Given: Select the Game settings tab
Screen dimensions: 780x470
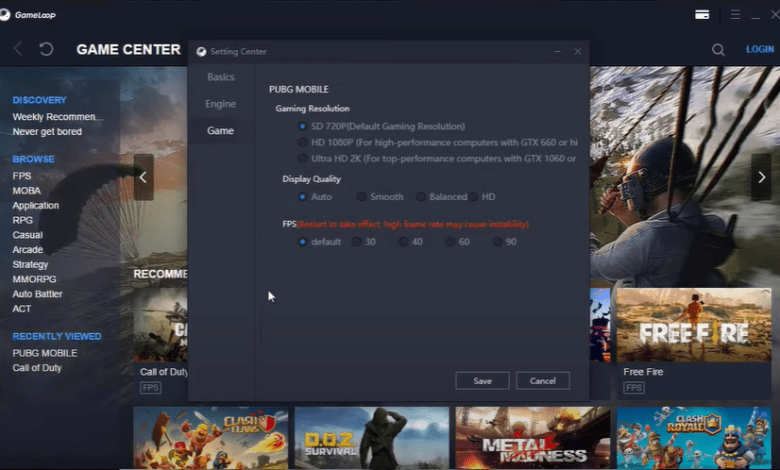Looking at the screenshot, I should pyautogui.click(x=220, y=131).
